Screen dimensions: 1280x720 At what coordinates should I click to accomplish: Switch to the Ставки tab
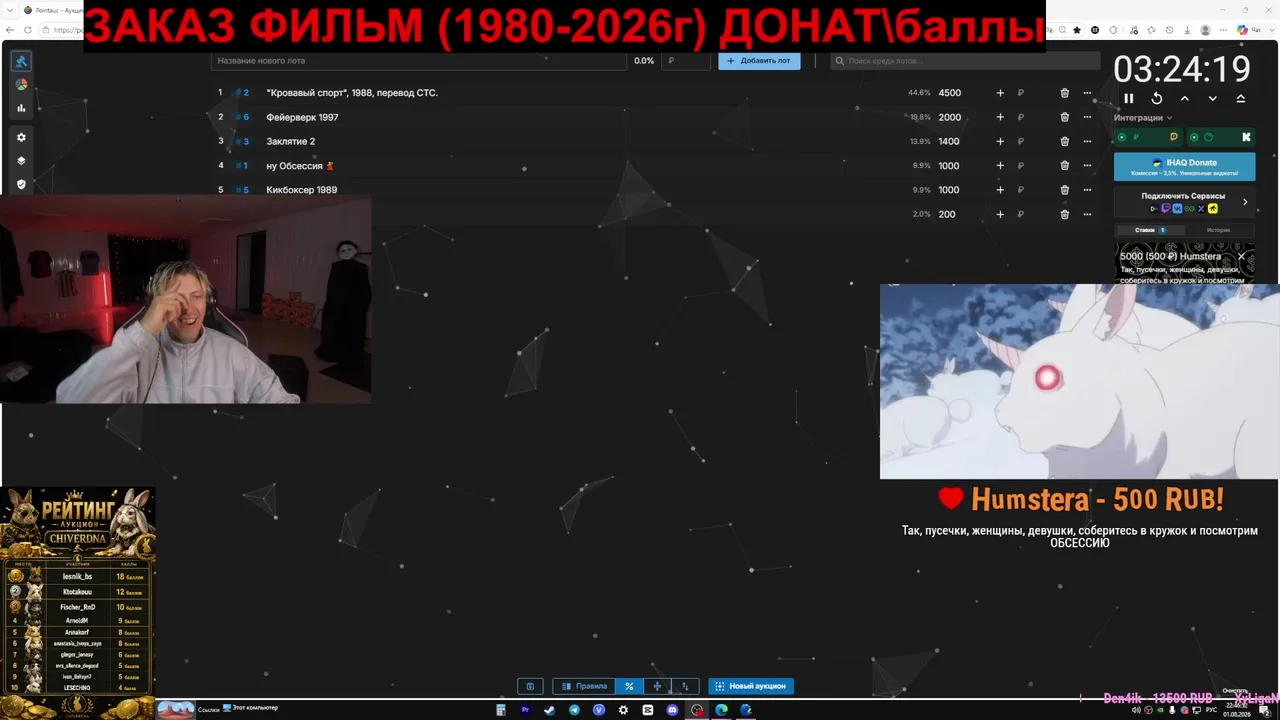(x=1149, y=230)
